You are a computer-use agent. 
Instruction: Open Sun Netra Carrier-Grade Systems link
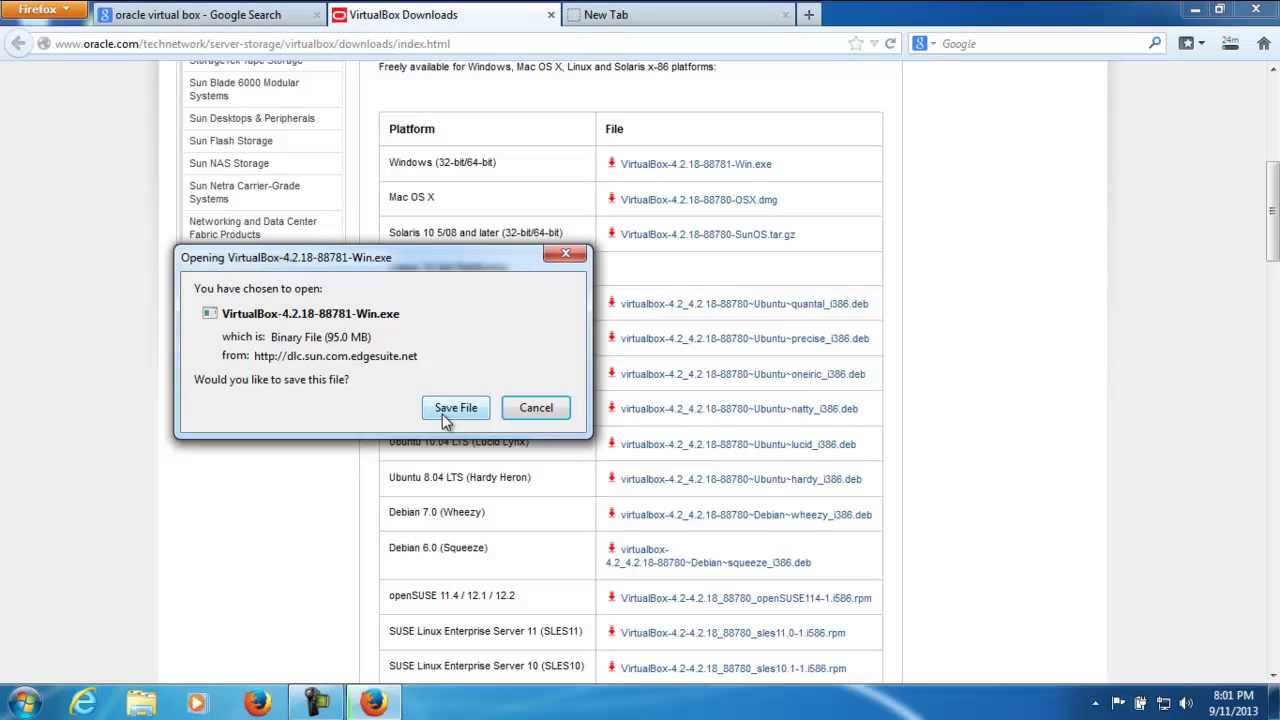pos(244,192)
